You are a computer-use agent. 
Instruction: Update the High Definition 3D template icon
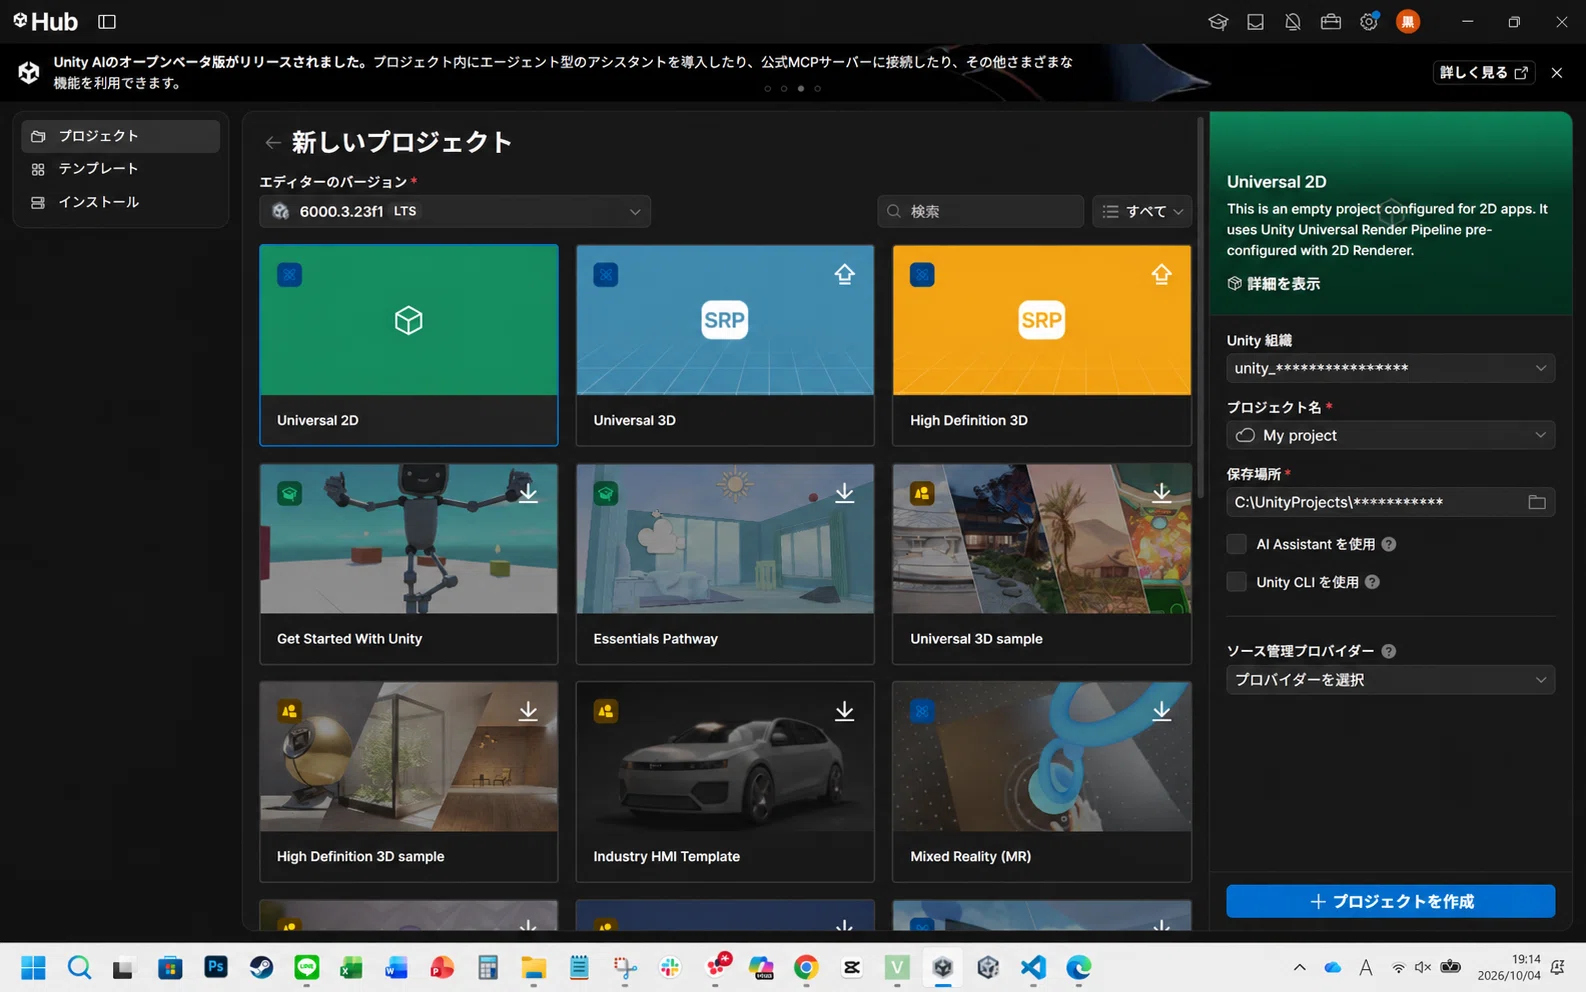tap(1161, 274)
